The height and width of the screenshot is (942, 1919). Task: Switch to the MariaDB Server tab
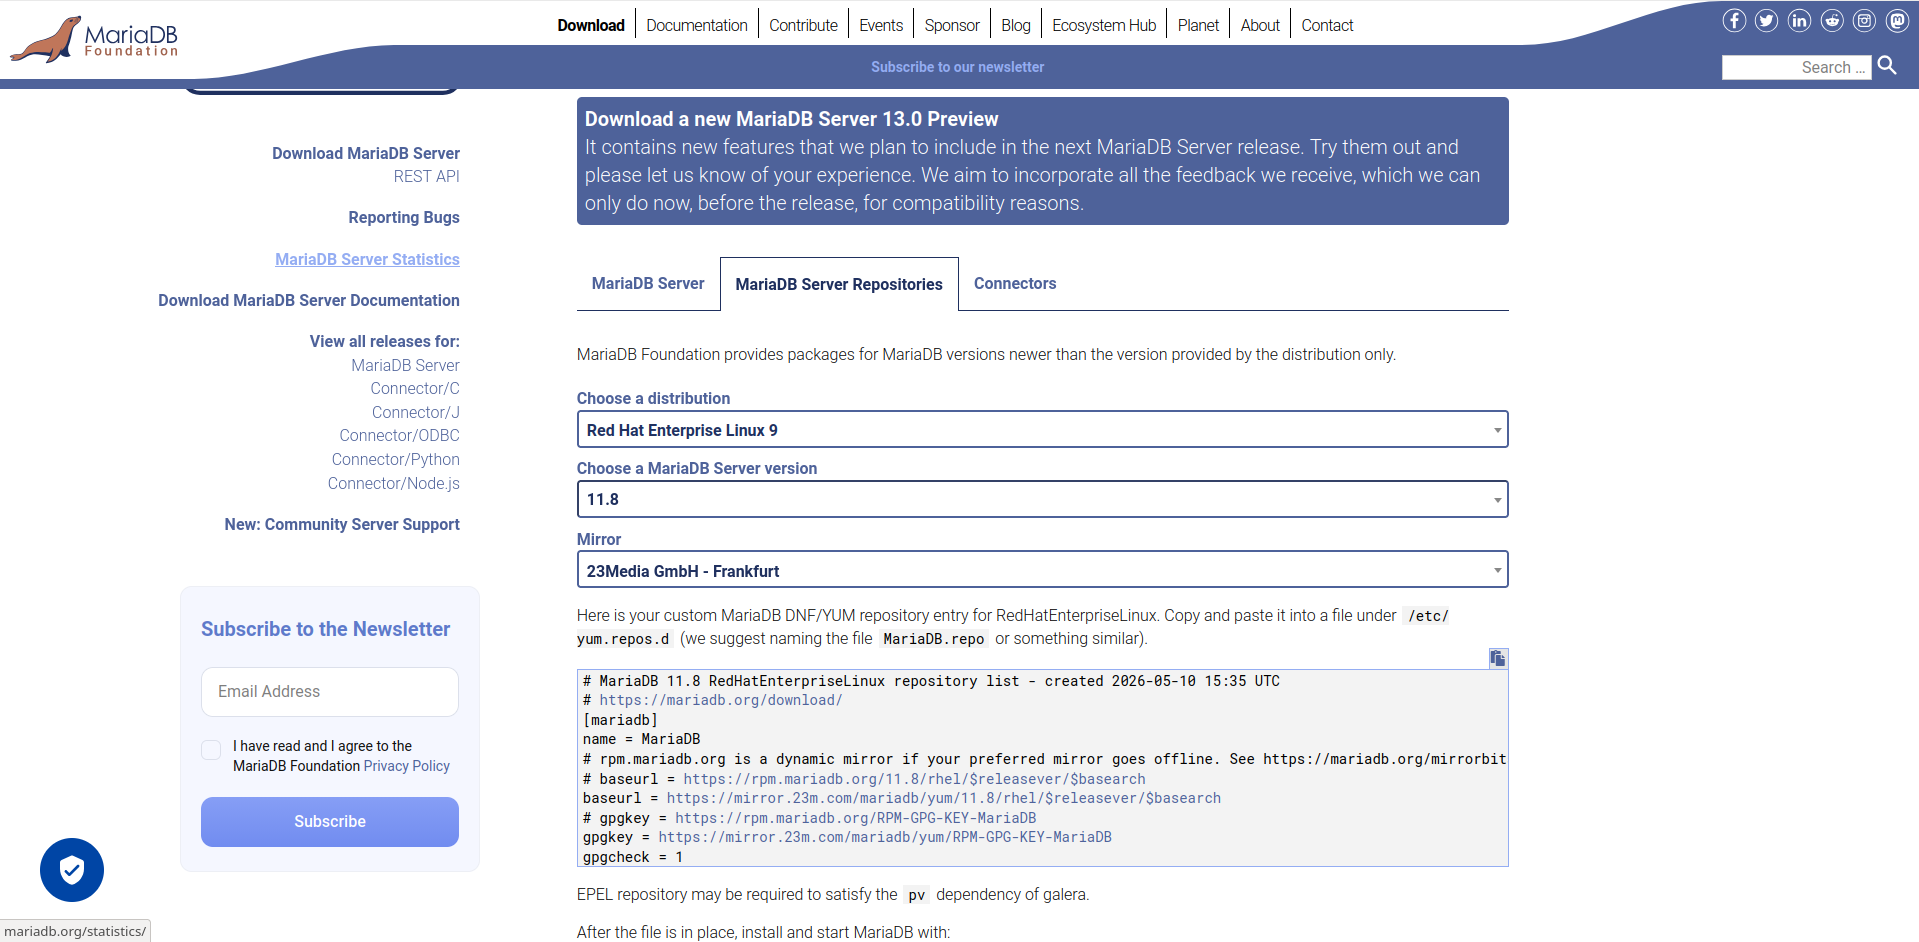pos(648,284)
